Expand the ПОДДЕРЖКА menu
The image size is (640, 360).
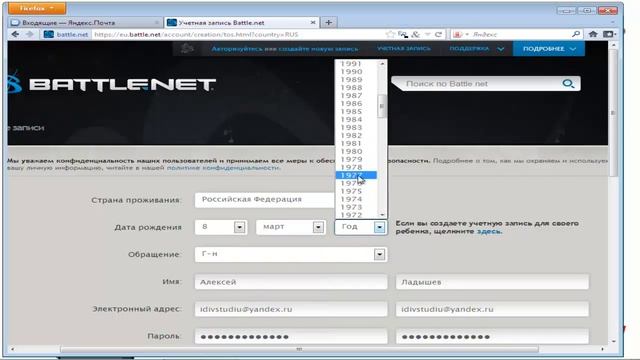476,49
